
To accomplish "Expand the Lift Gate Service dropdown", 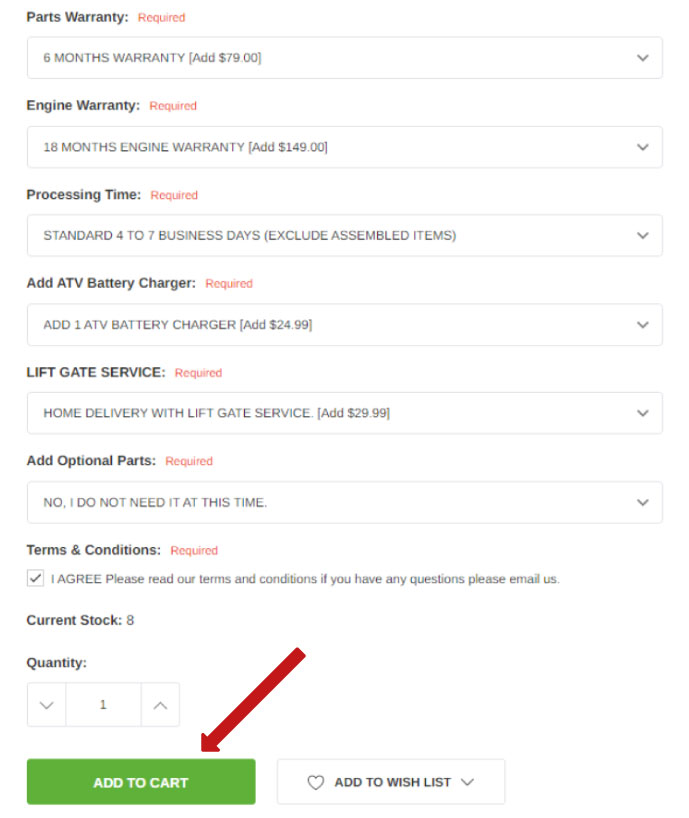I will [x=344, y=413].
